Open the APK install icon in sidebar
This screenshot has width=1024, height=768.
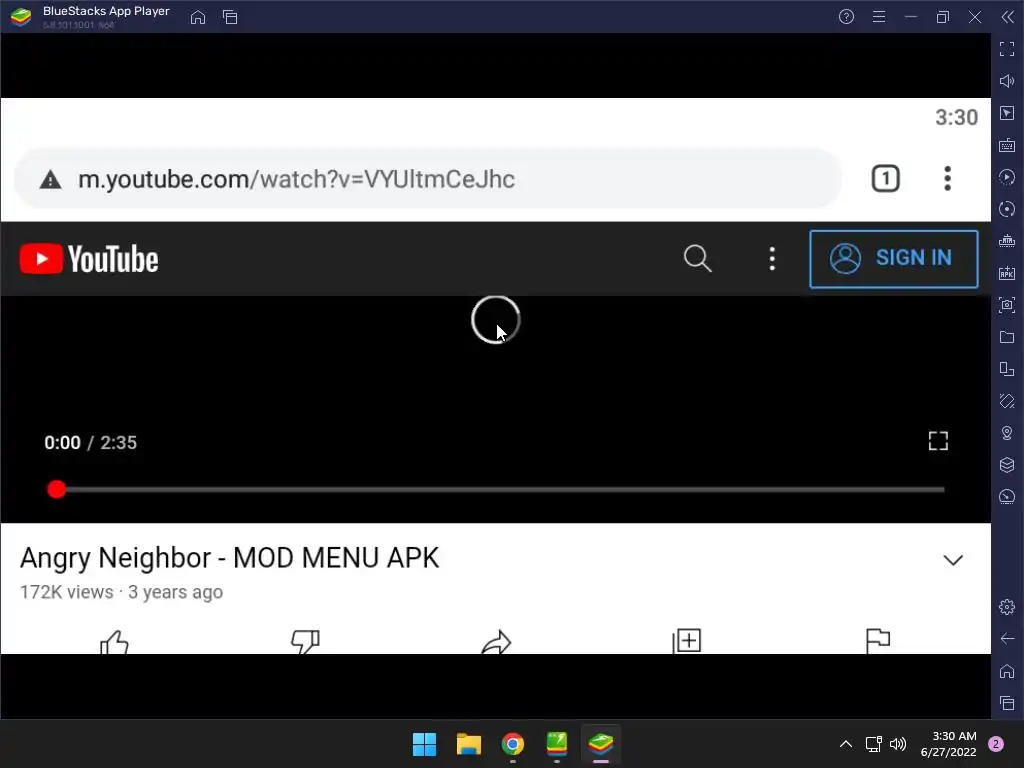[1007, 273]
